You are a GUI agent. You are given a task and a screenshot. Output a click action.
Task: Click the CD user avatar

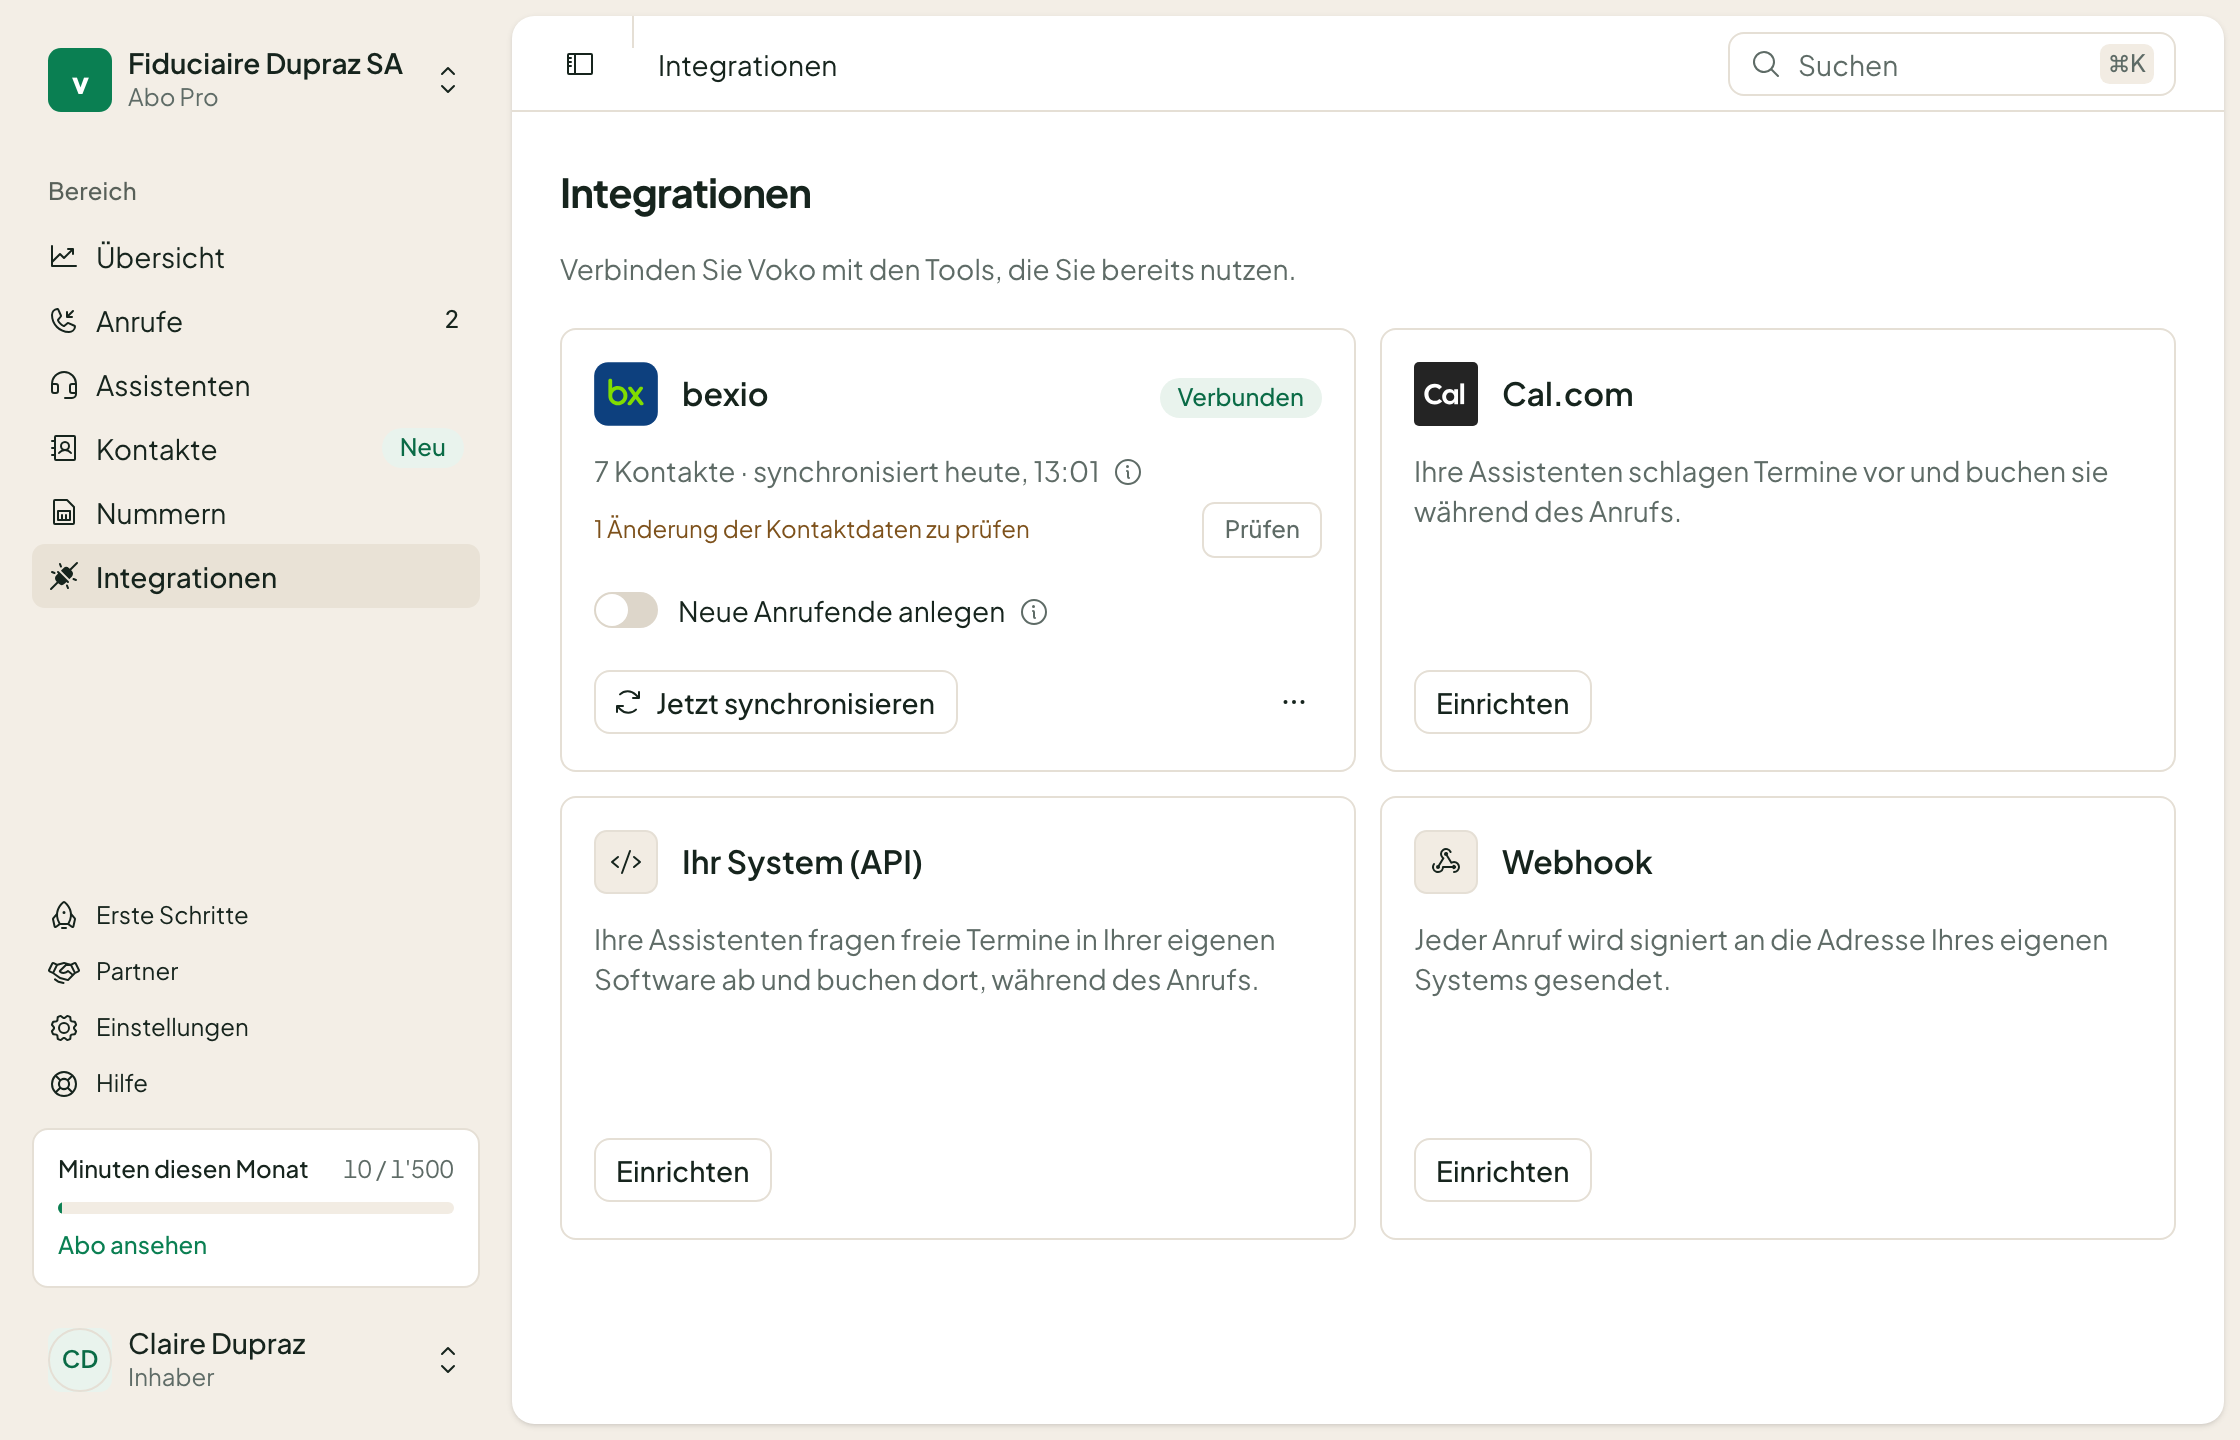[x=80, y=1360]
